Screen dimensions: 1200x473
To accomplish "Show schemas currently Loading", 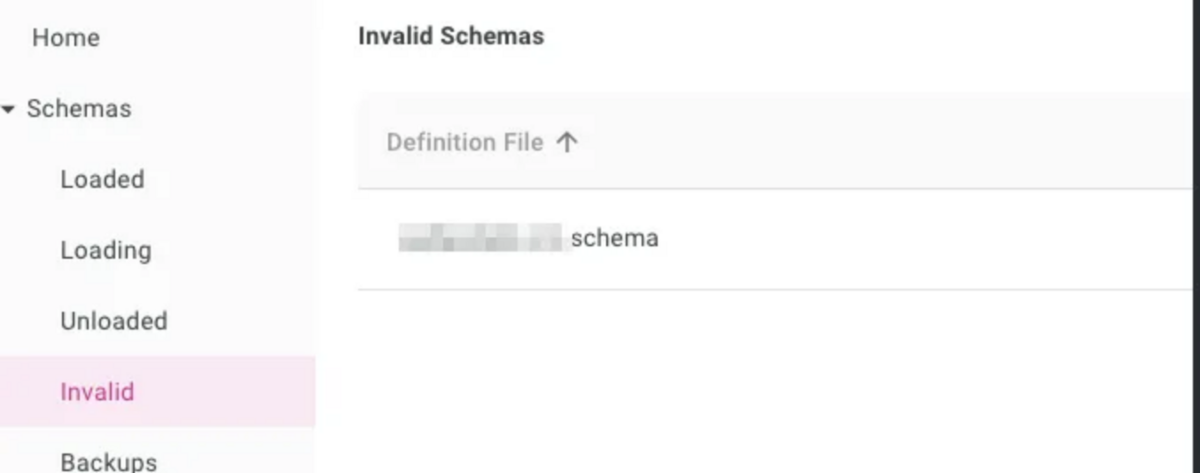I will [x=105, y=250].
